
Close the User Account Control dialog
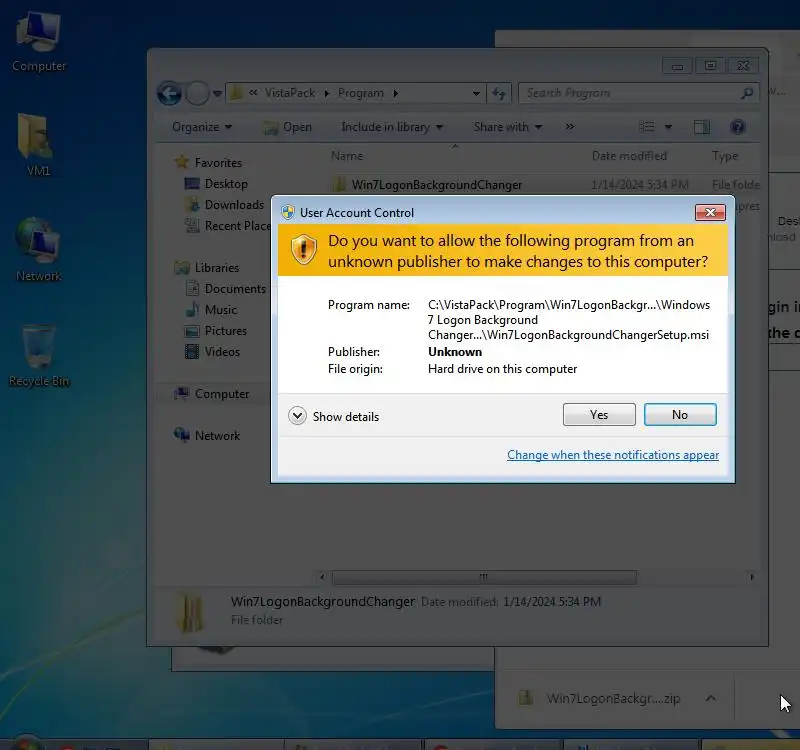pos(710,212)
